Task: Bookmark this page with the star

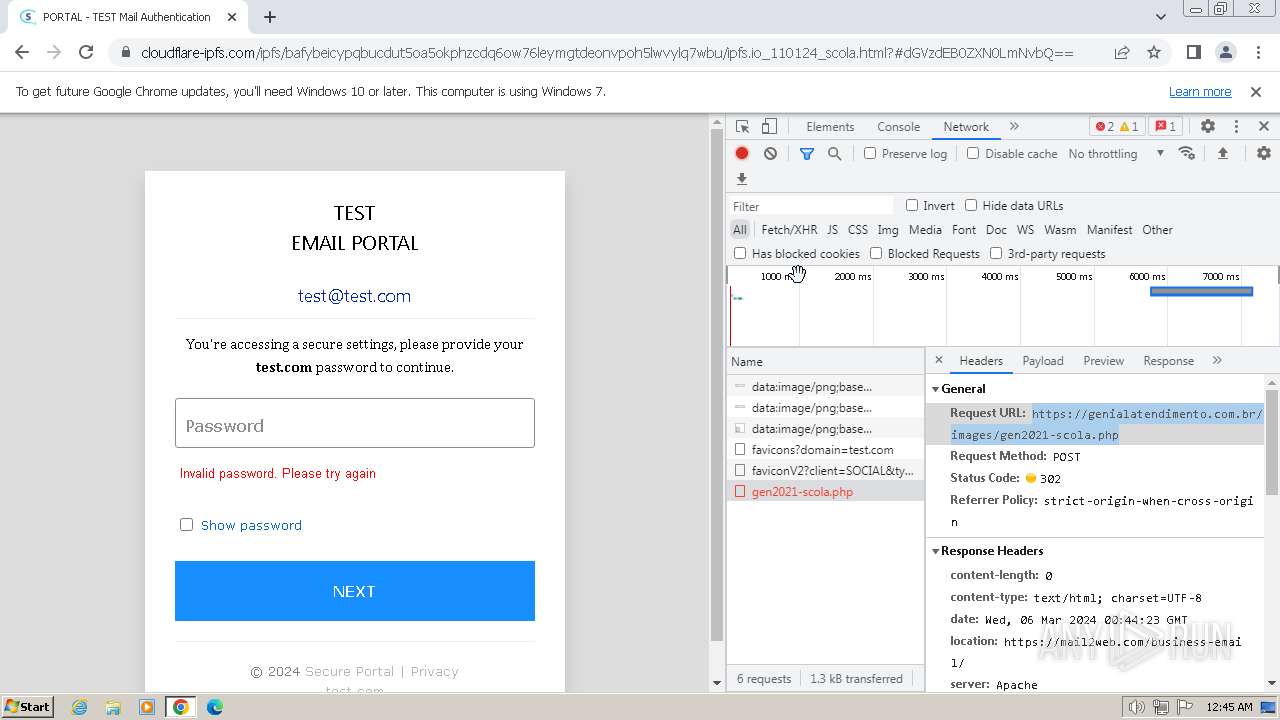Action: click(1154, 53)
